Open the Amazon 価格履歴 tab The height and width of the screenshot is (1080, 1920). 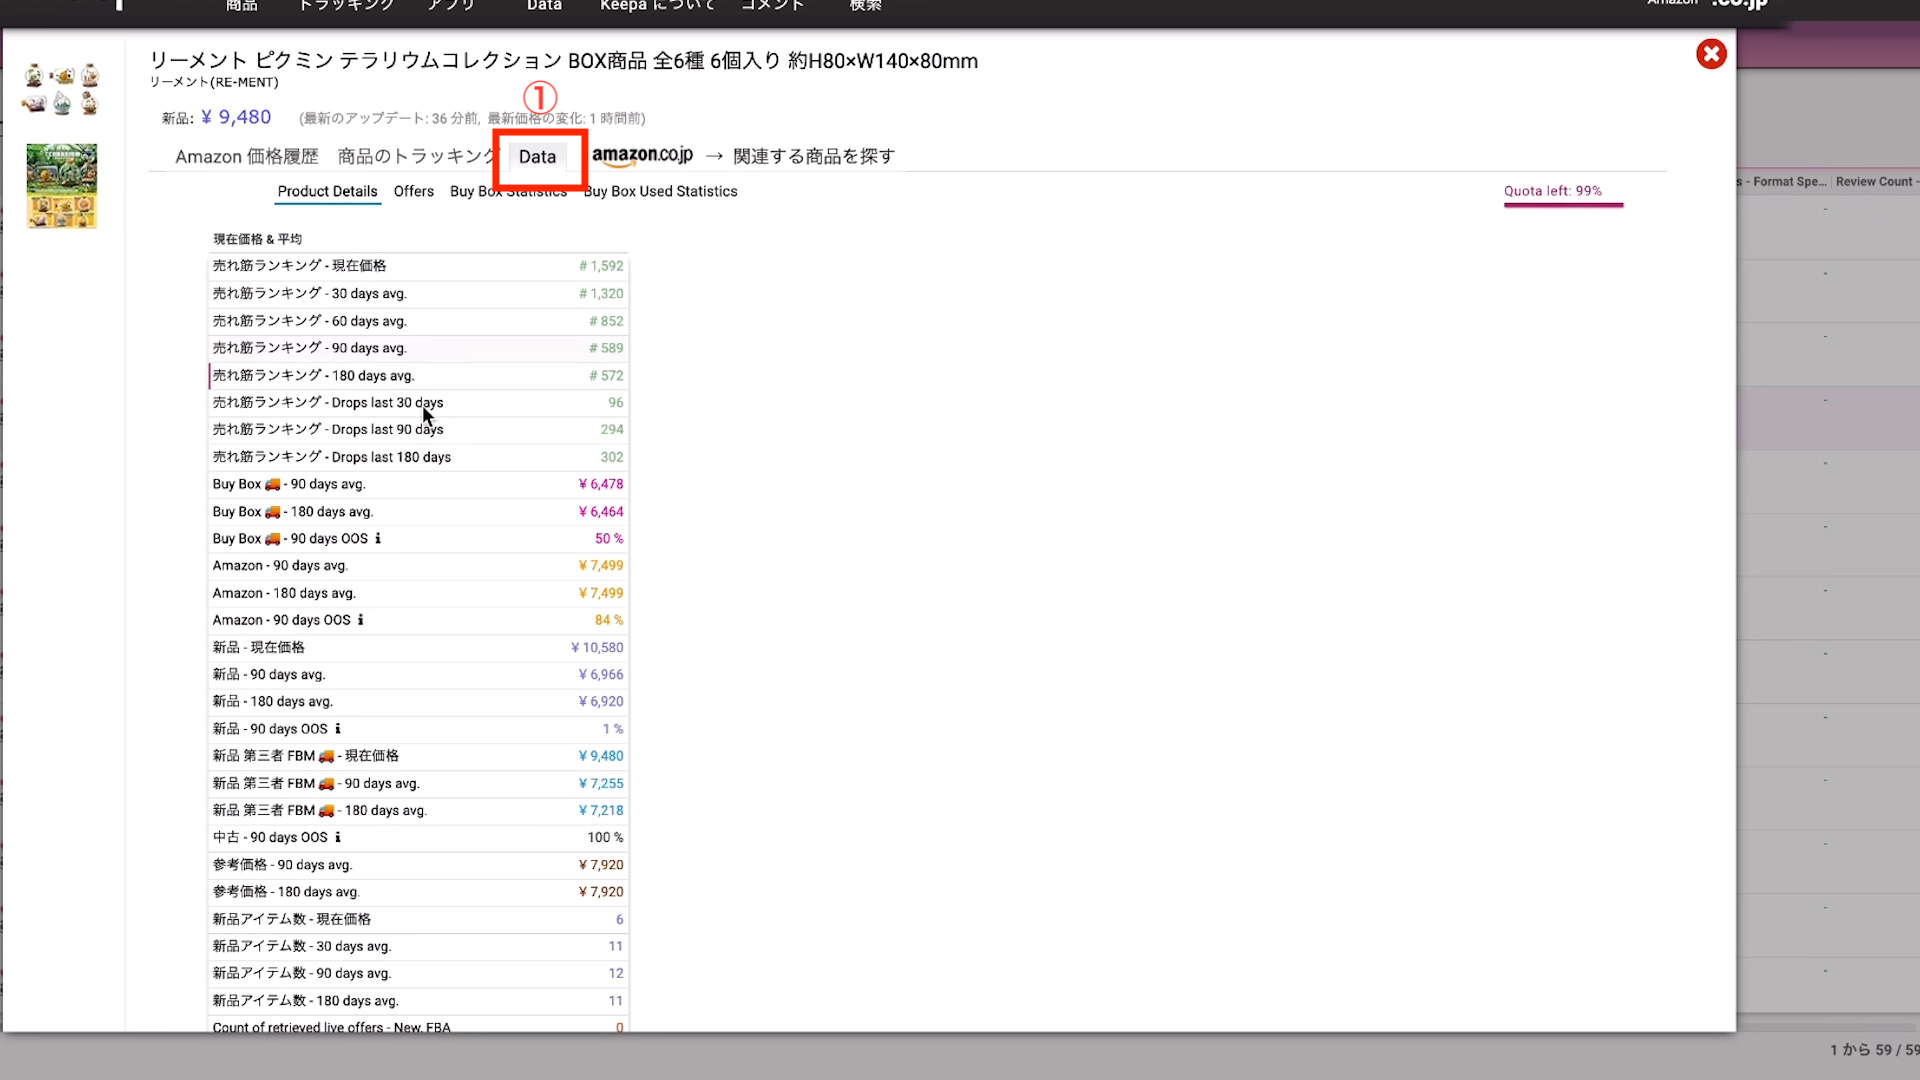tap(246, 157)
